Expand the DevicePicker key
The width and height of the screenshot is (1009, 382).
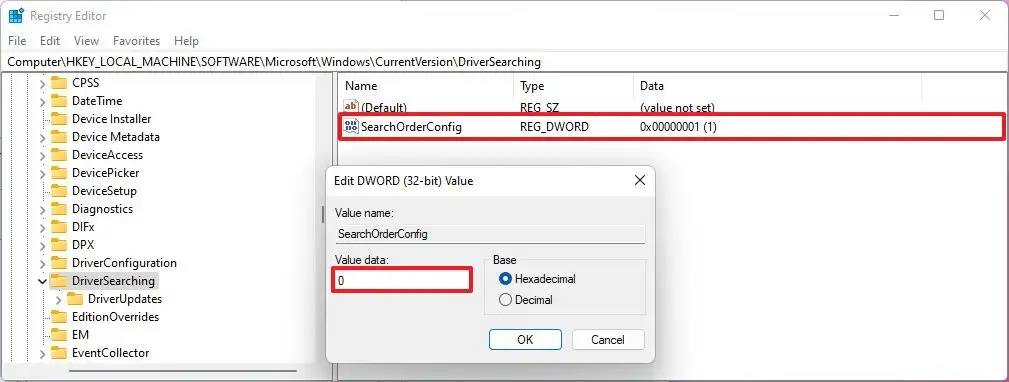(x=42, y=173)
